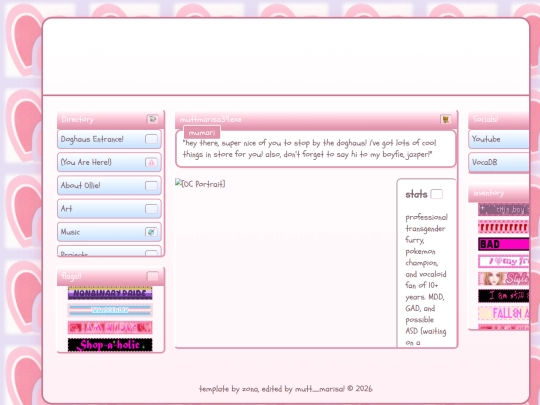Click the 'I ♥ my' inventory blinkie
The image size is (540, 405).
coord(503,261)
